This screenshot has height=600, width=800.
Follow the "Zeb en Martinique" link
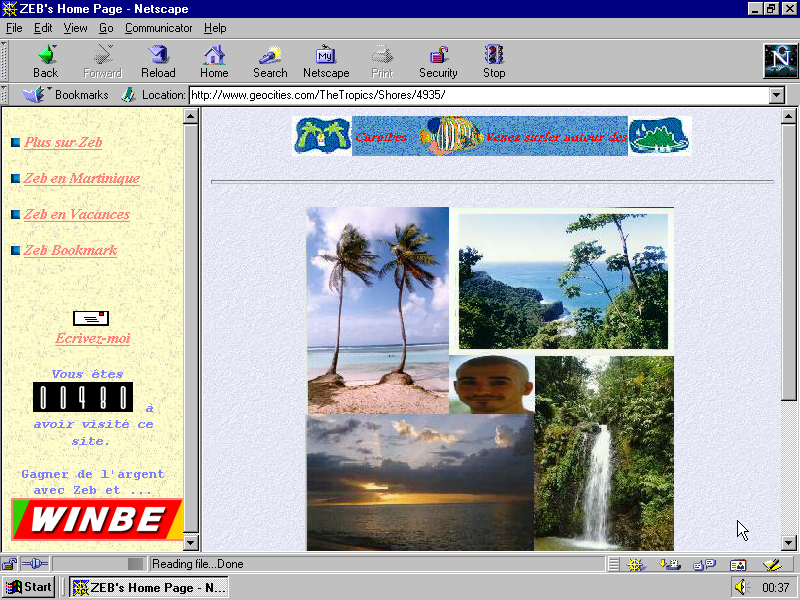(82, 178)
